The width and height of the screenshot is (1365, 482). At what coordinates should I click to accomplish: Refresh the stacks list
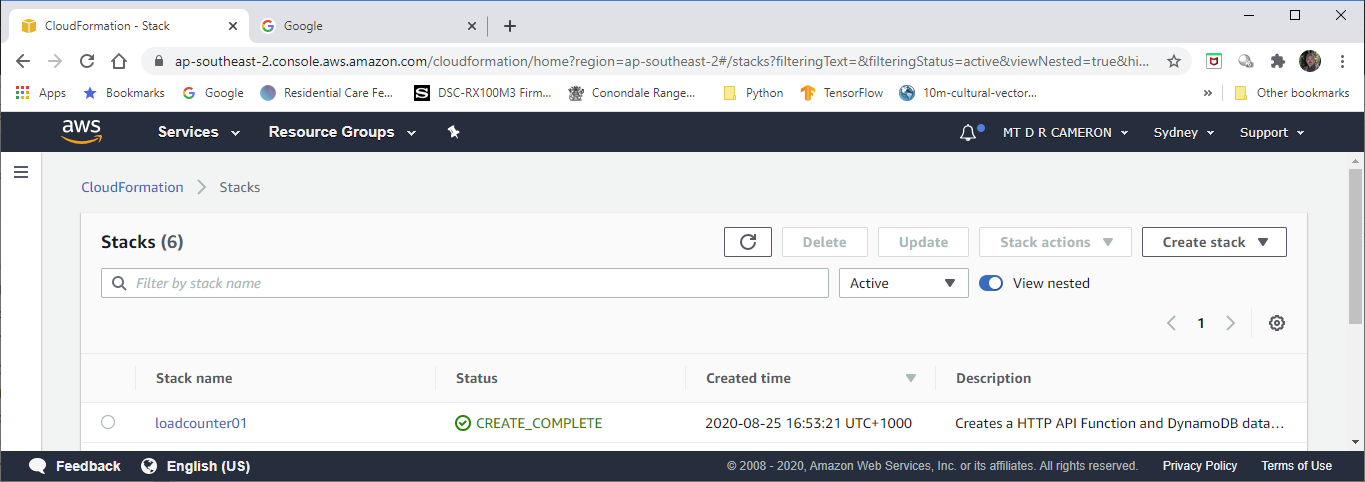[748, 242]
